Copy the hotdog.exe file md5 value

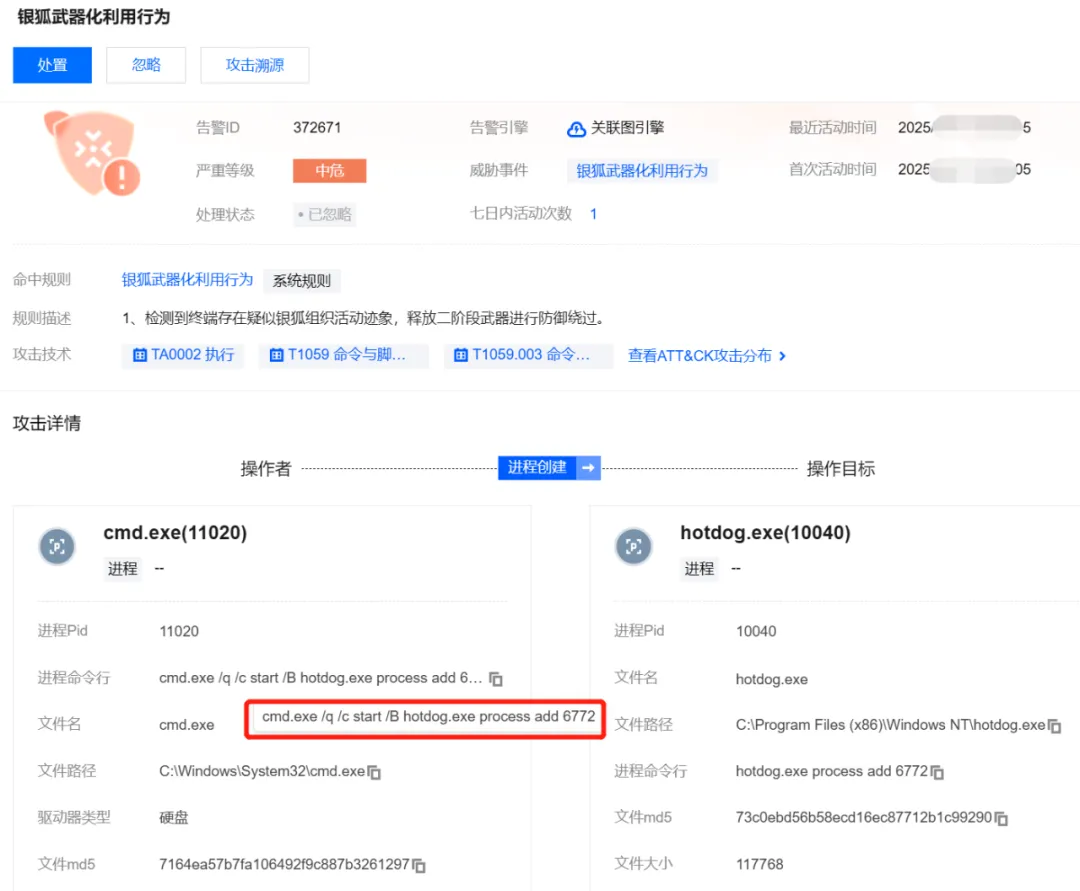tap(1001, 819)
